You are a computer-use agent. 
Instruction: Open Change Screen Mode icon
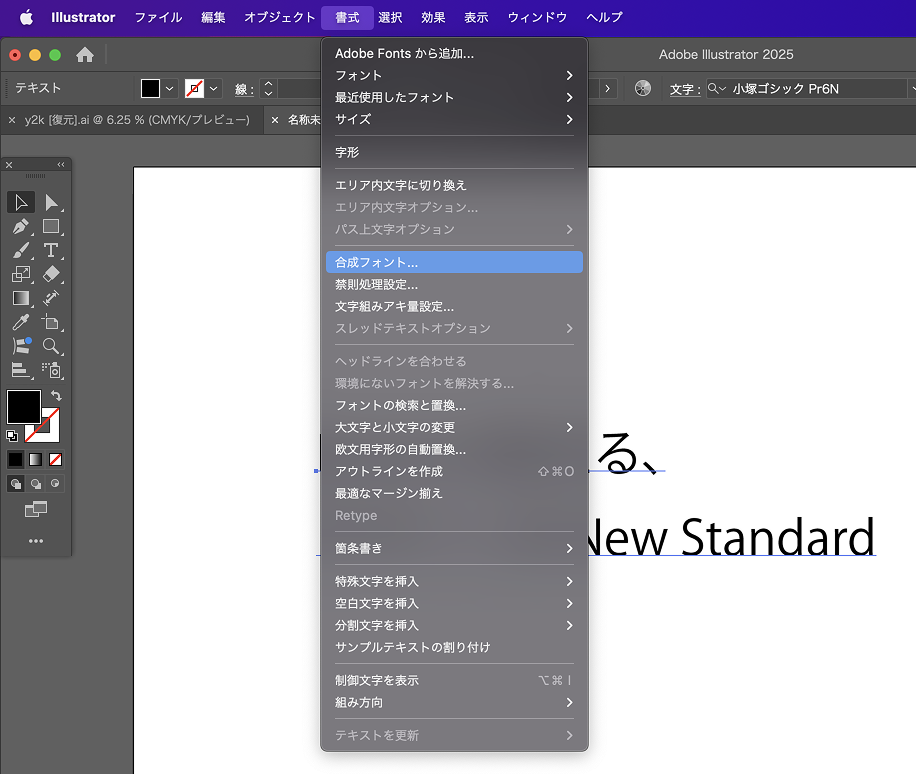36,509
